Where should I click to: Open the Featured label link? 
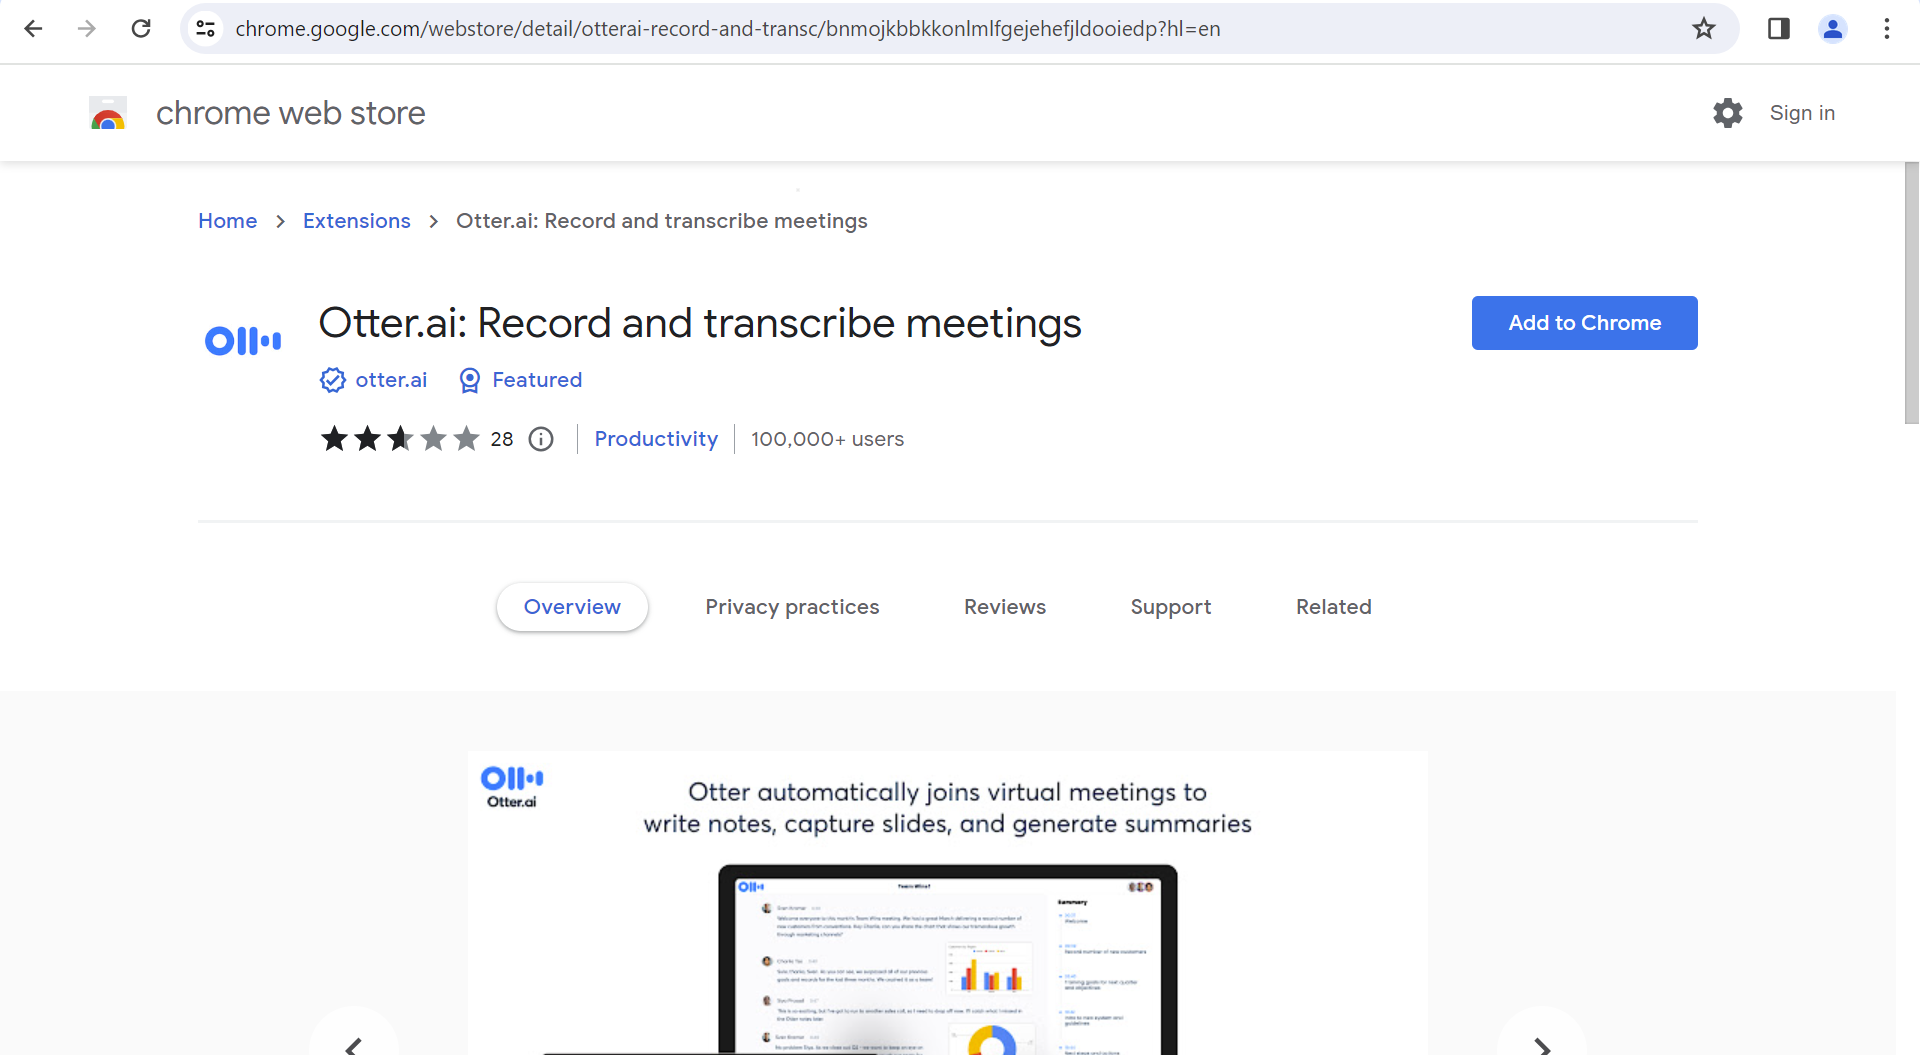tap(537, 380)
